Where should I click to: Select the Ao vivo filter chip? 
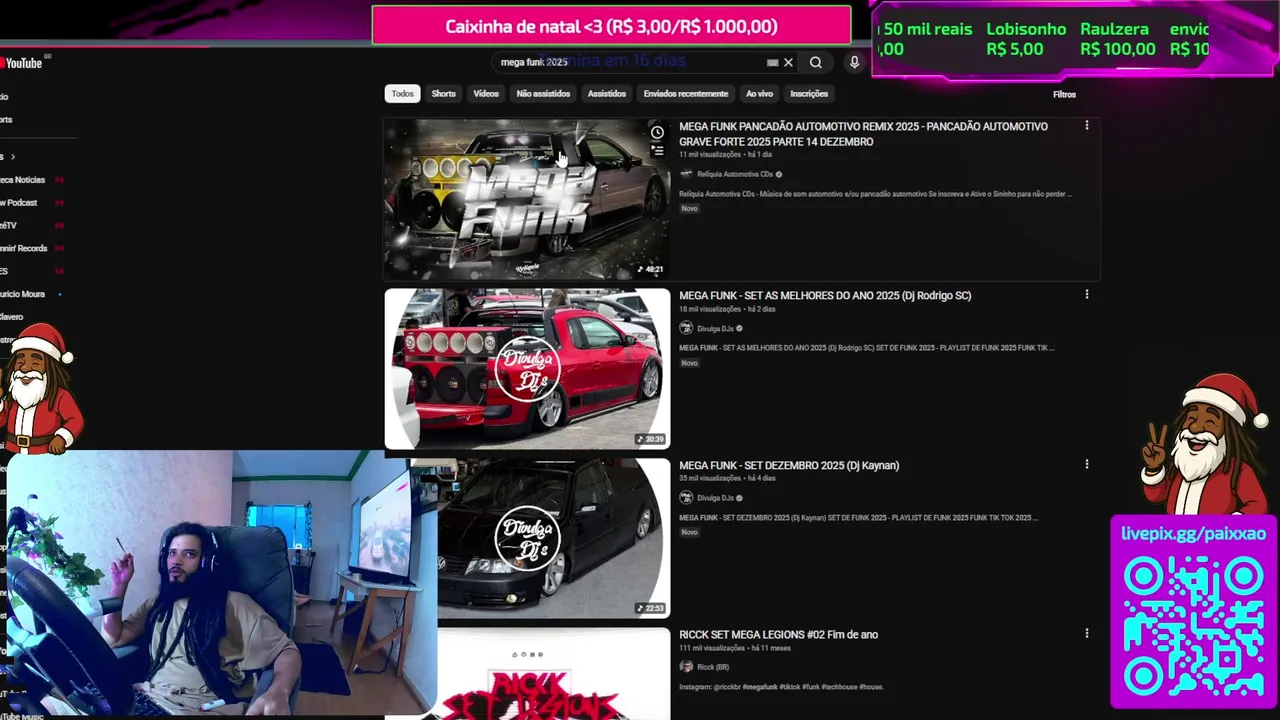[x=759, y=94]
